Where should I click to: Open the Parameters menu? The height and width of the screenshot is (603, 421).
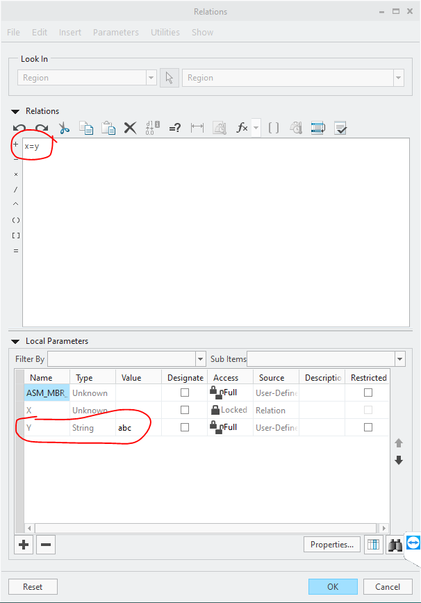click(116, 32)
